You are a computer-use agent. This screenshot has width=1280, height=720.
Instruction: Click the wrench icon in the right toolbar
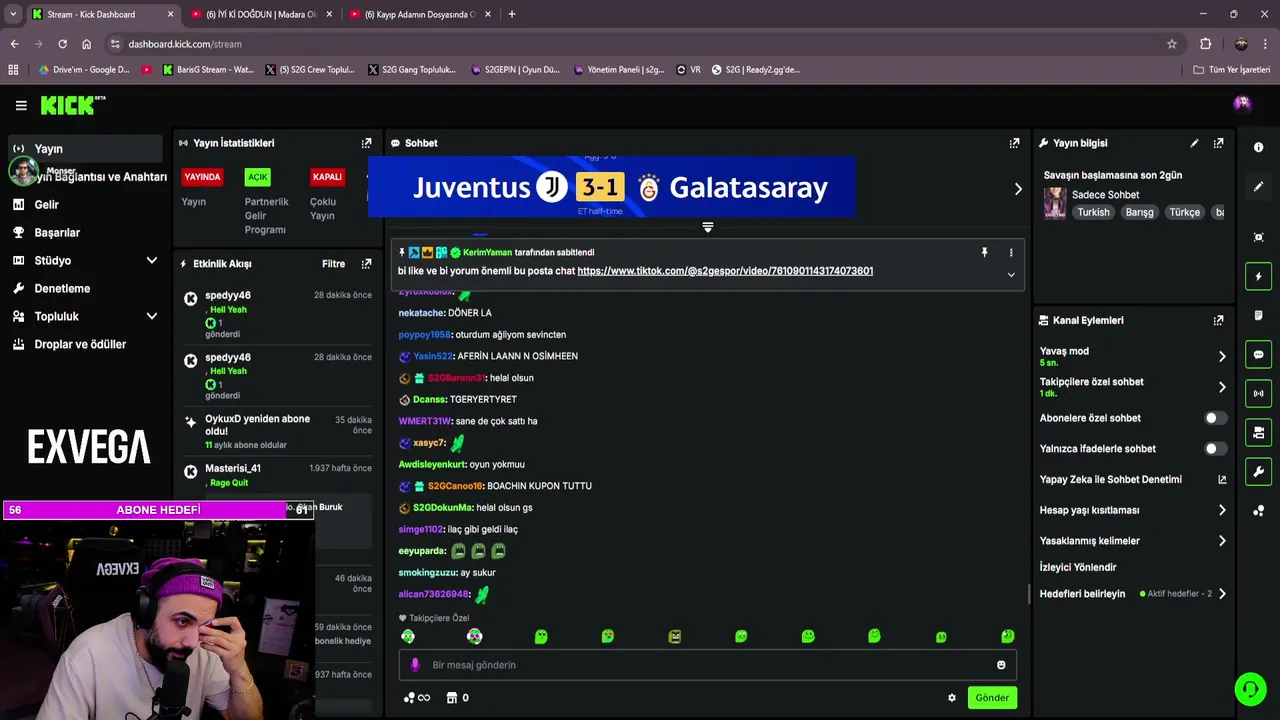click(x=1258, y=471)
